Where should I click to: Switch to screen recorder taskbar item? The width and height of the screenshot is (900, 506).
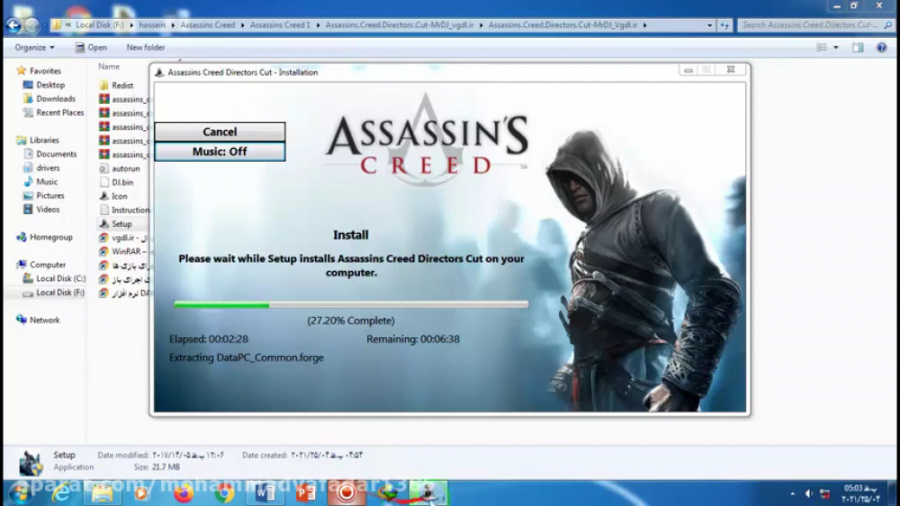347,493
